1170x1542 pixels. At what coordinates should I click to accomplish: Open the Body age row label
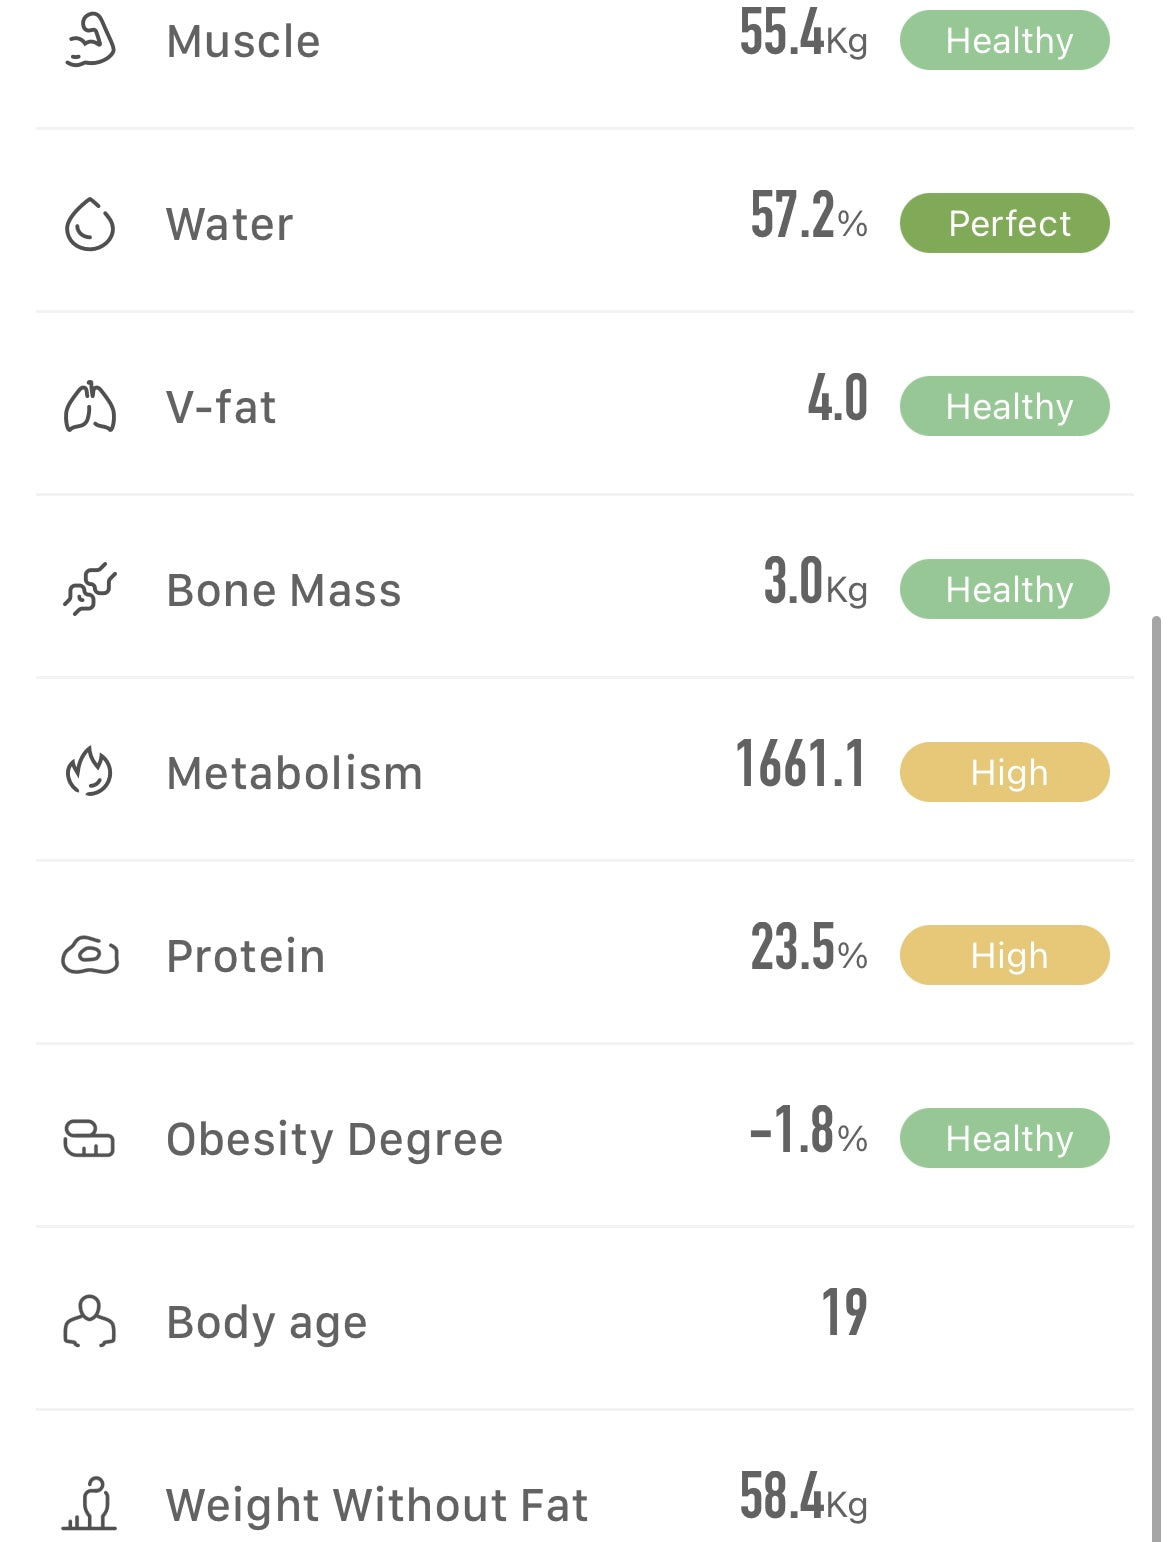[267, 1322]
